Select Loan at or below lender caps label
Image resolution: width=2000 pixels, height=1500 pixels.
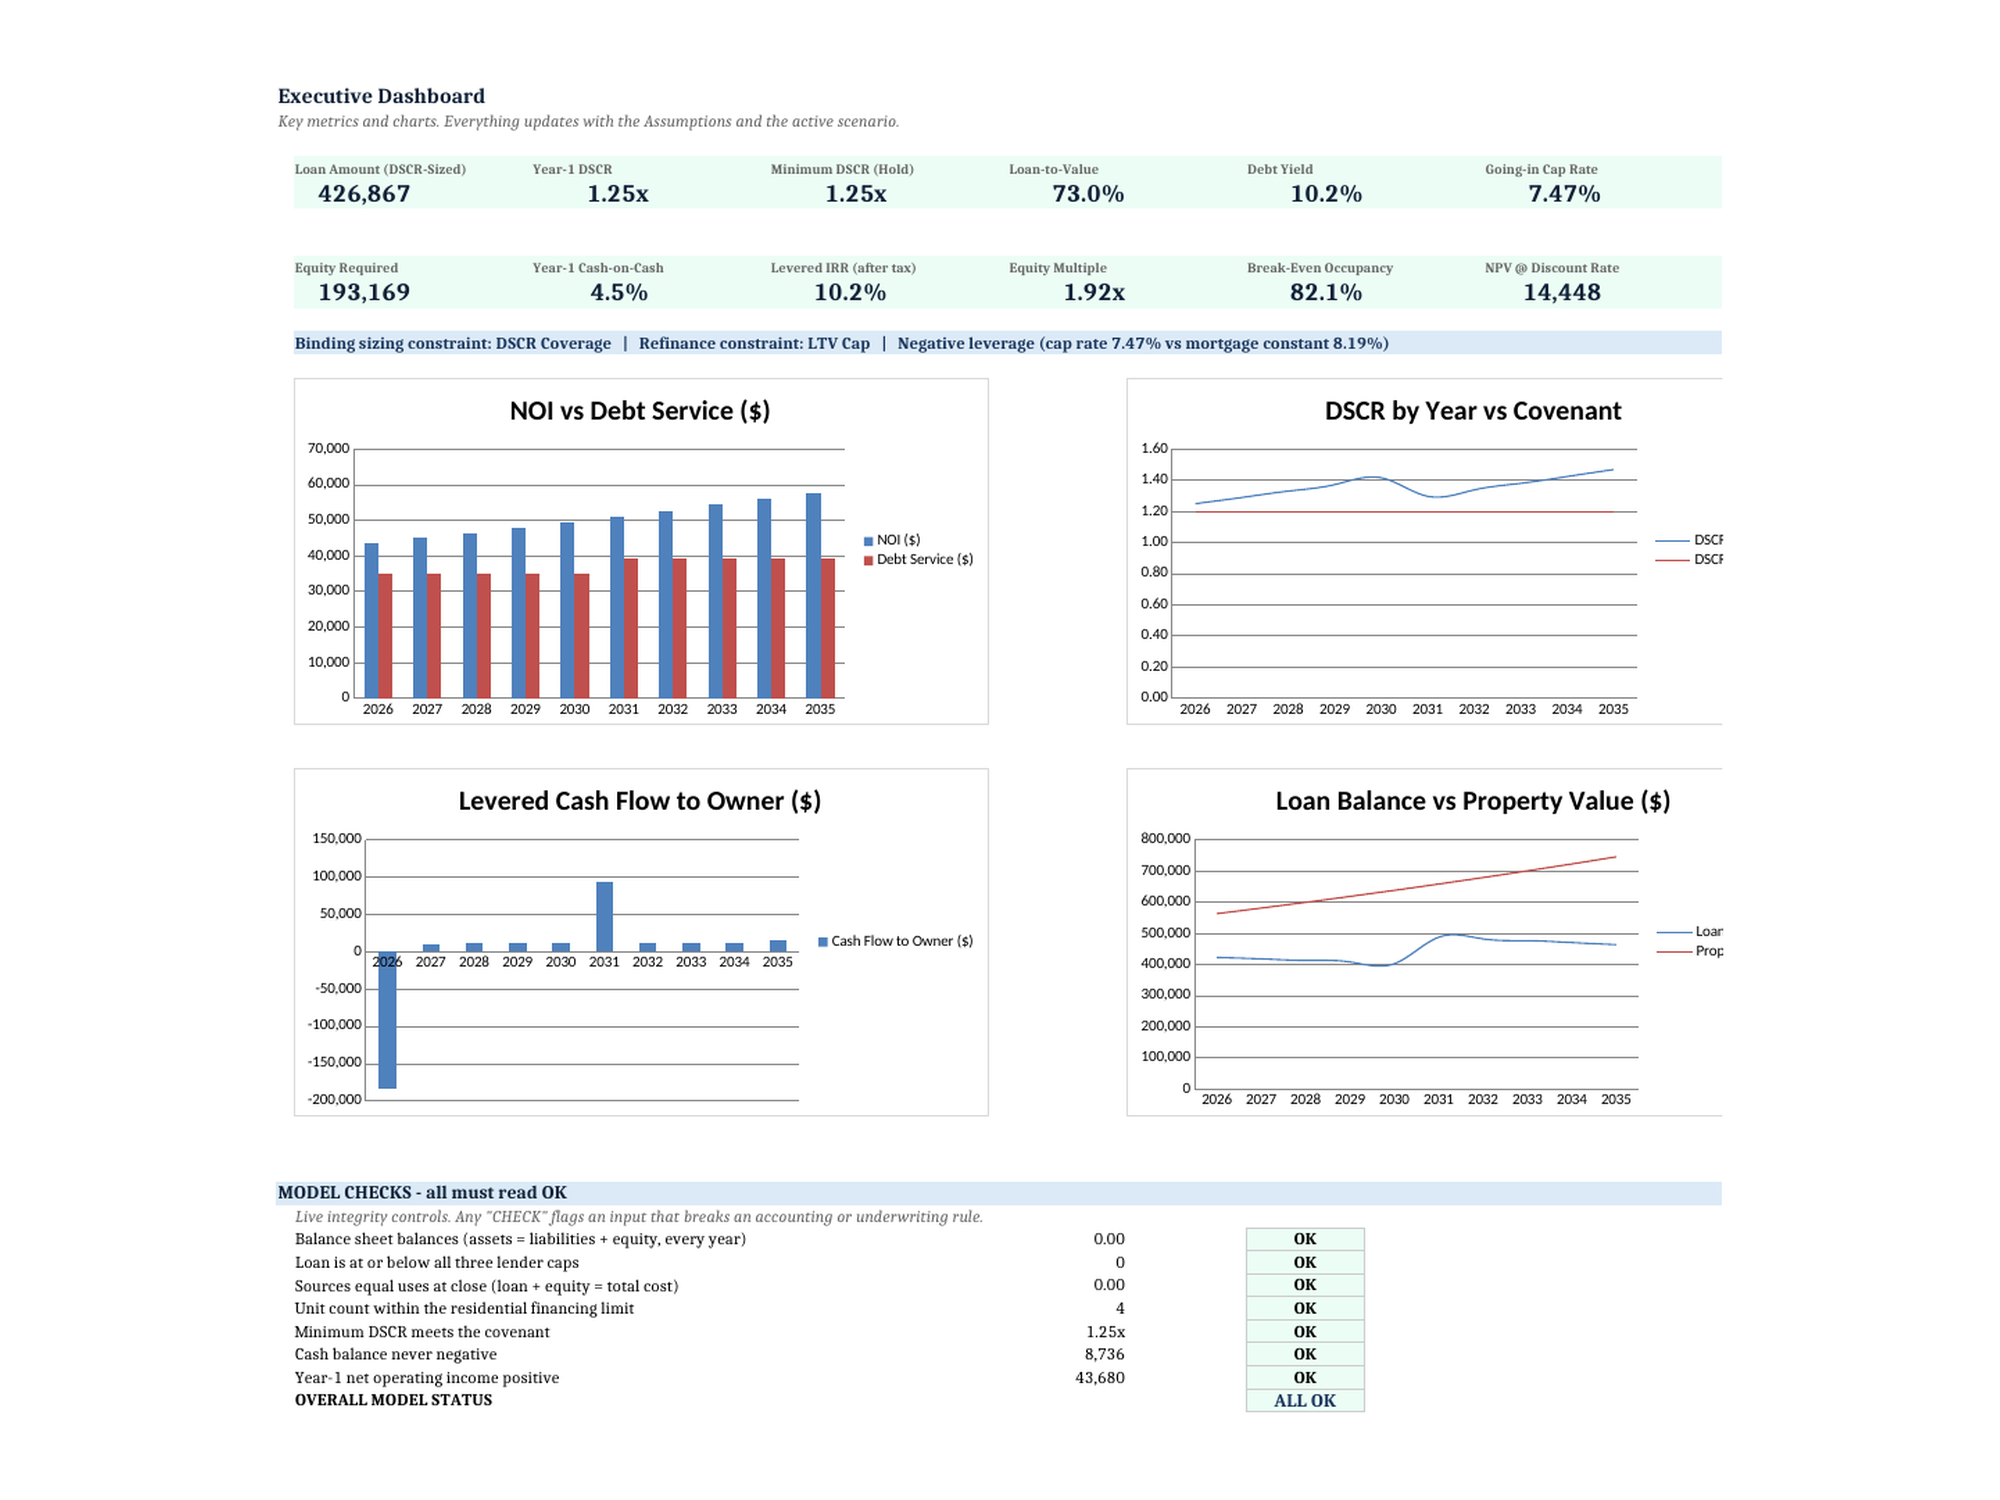pyautogui.click(x=437, y=1263)
